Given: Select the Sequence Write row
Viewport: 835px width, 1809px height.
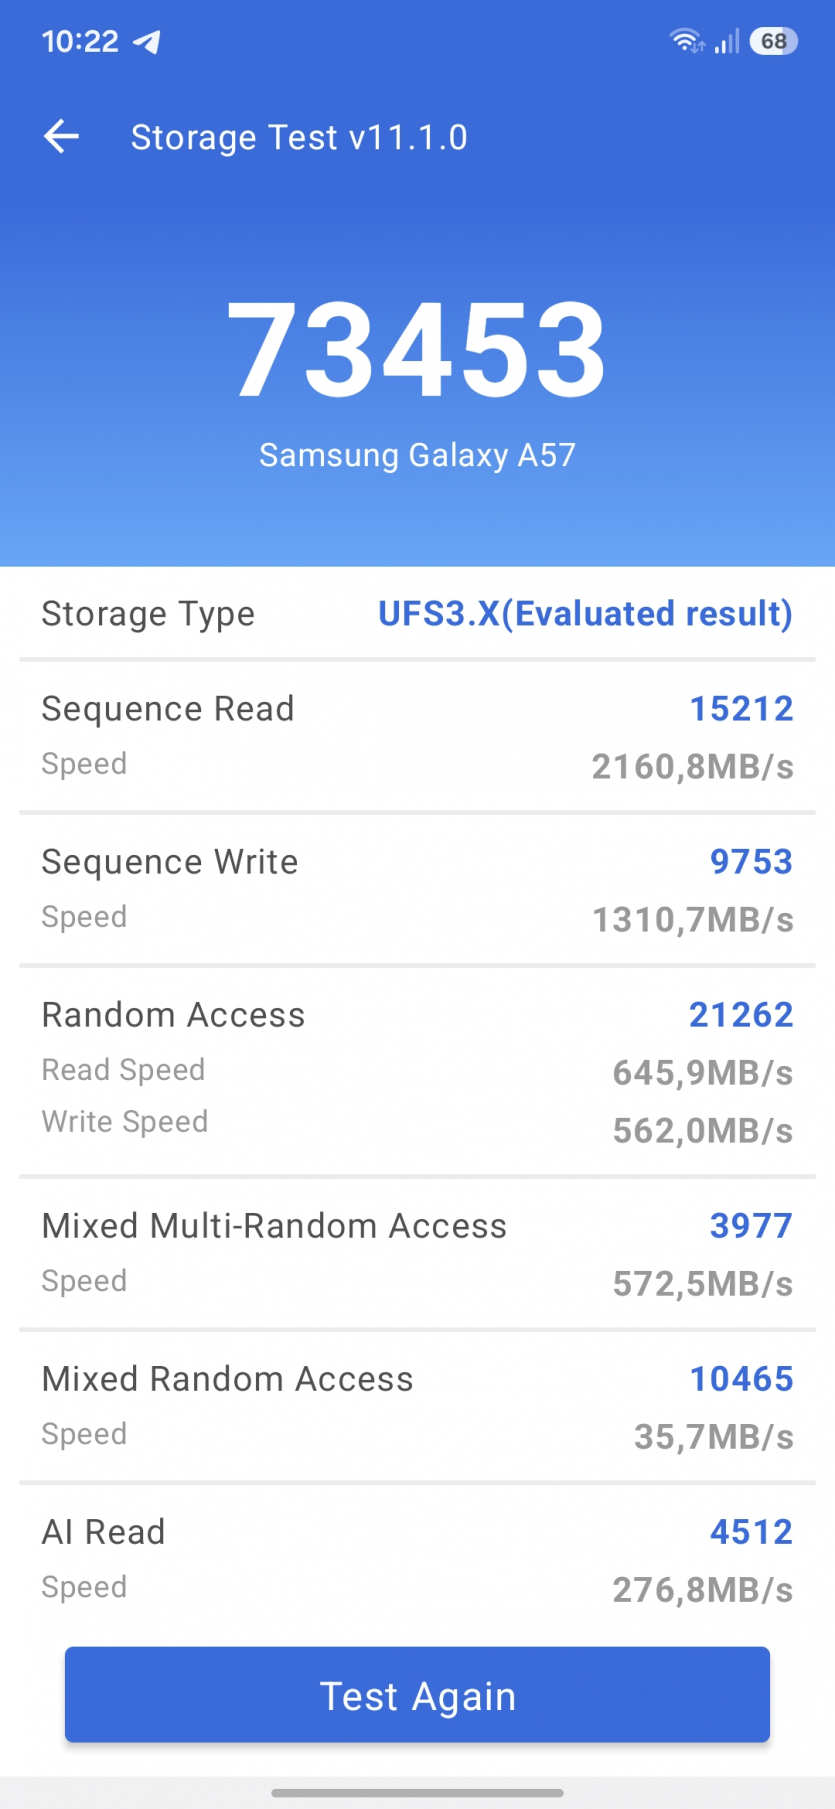Looking at the screenshot, I should click(417, 889).
